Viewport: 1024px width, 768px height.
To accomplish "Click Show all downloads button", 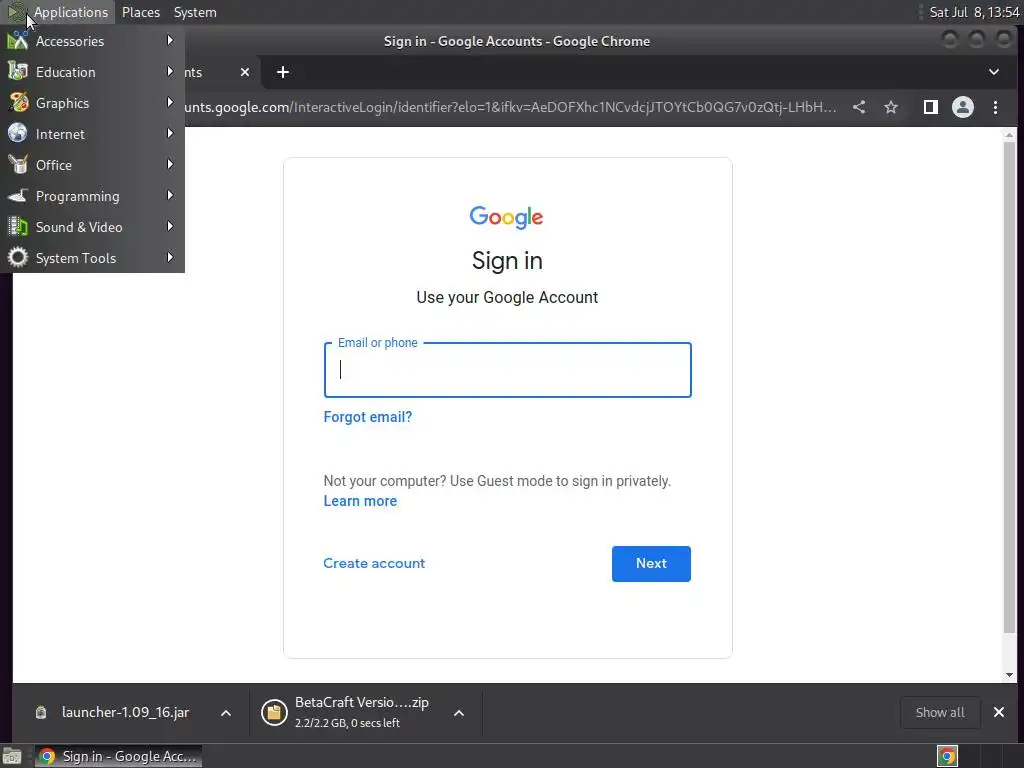I will point(940,712).
